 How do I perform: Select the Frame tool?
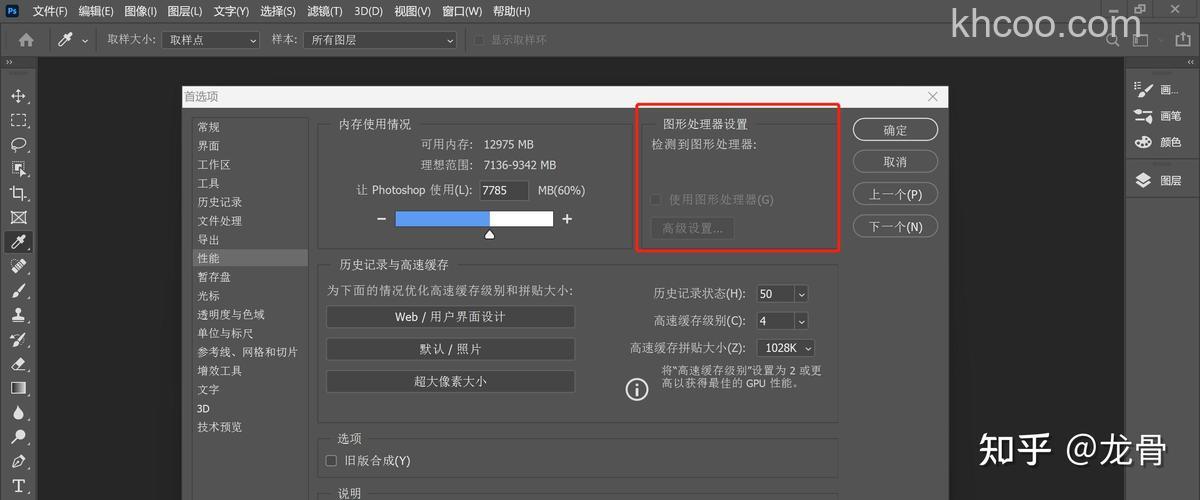(18, 217)
